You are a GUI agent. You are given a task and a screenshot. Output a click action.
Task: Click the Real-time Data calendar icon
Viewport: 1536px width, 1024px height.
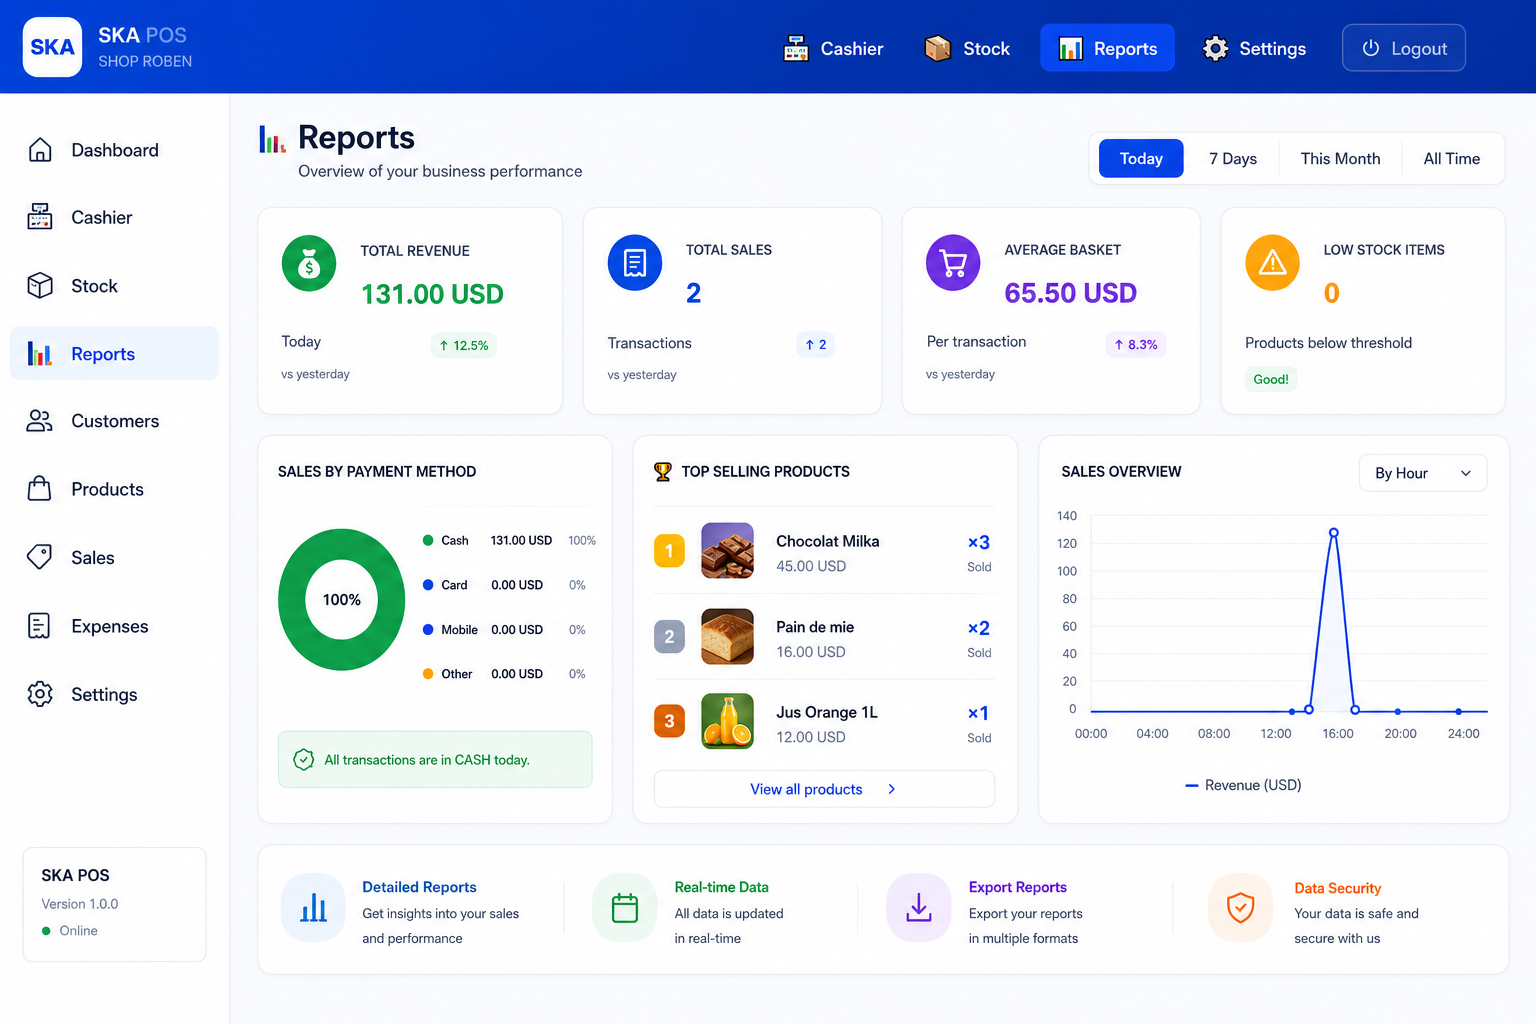click(x=625, y=908)
